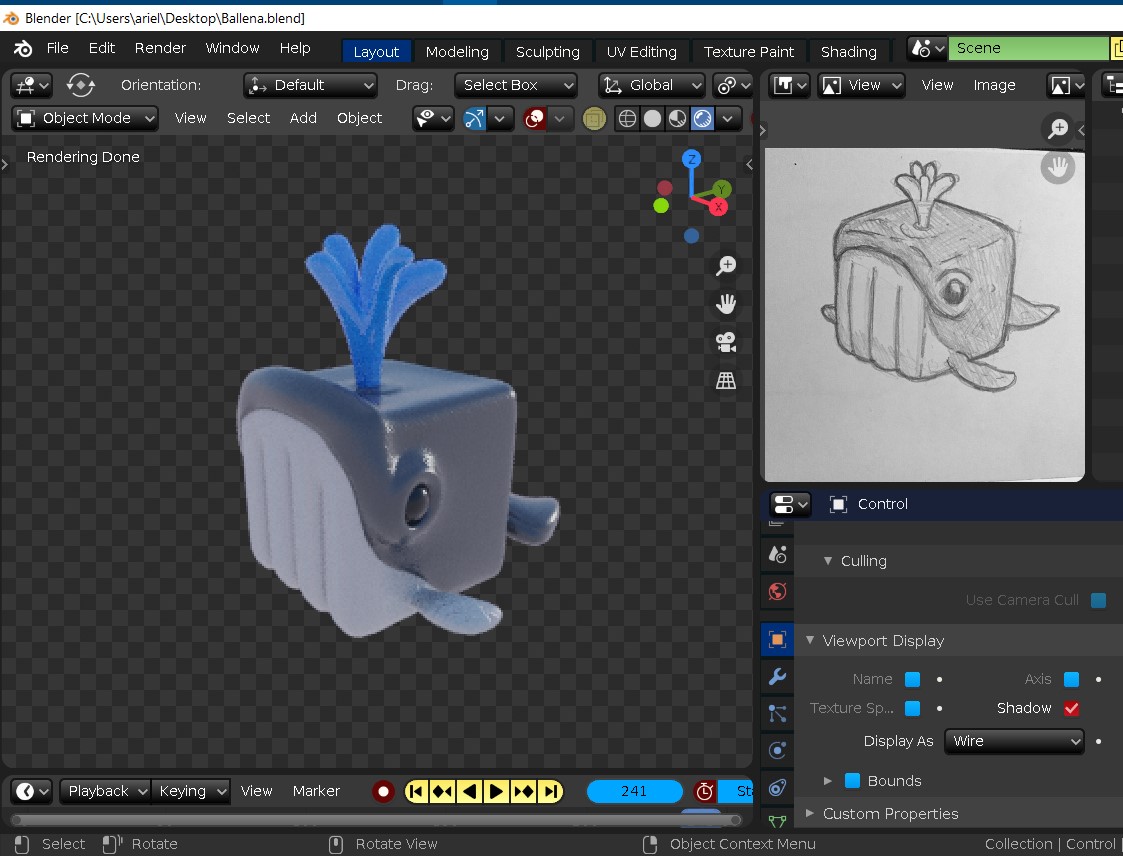The height and width of the screenshot is (856, 1123).
Task: Select Material Preview shading mode
Action: click(x=678, y=118)
